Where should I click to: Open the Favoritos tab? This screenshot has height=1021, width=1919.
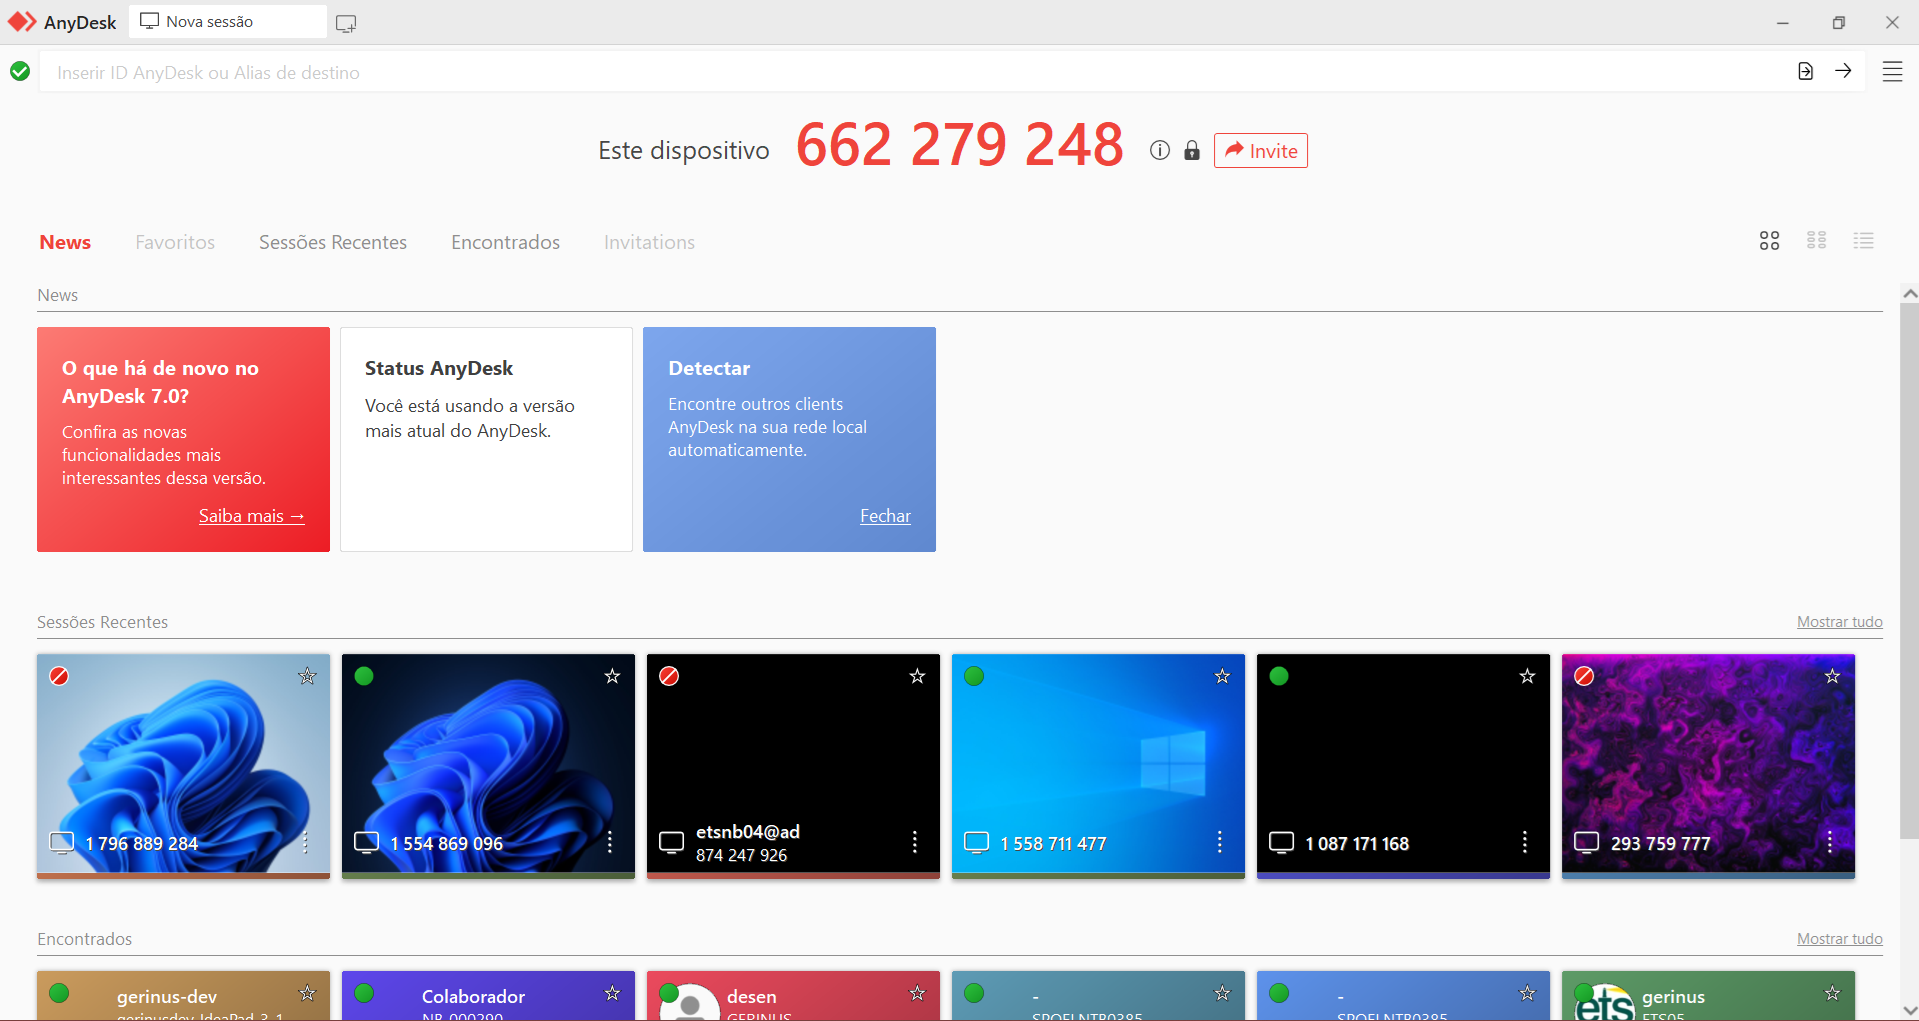(175, 242)
